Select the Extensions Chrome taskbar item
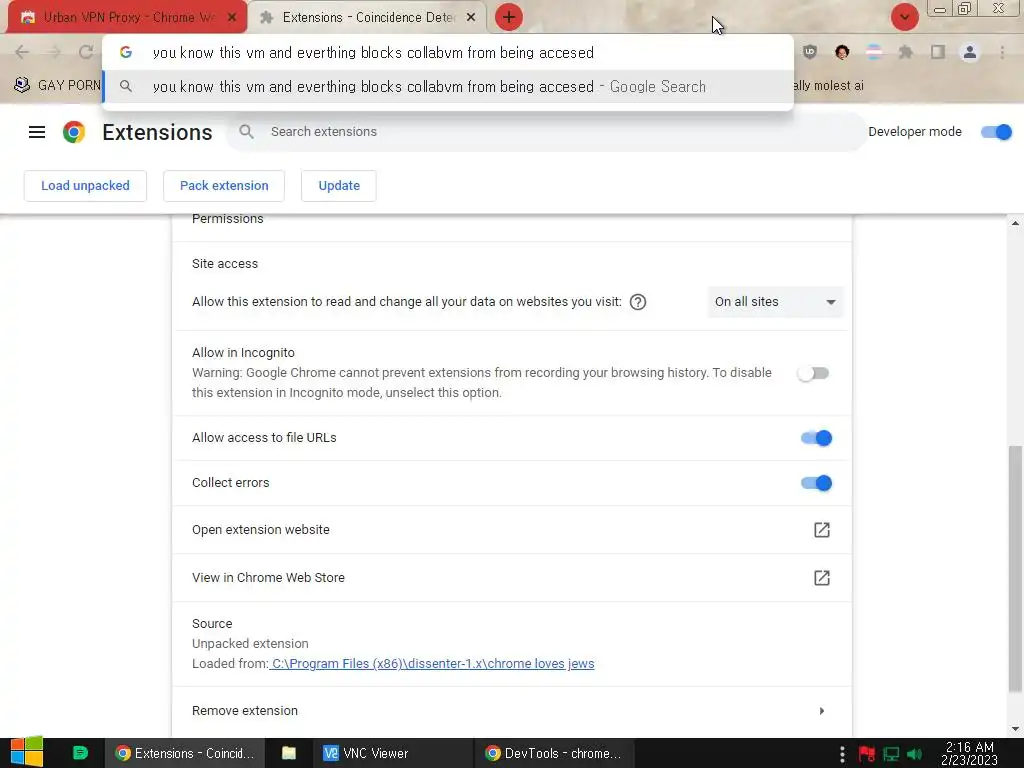1024x768 pixels. (185, 753)
